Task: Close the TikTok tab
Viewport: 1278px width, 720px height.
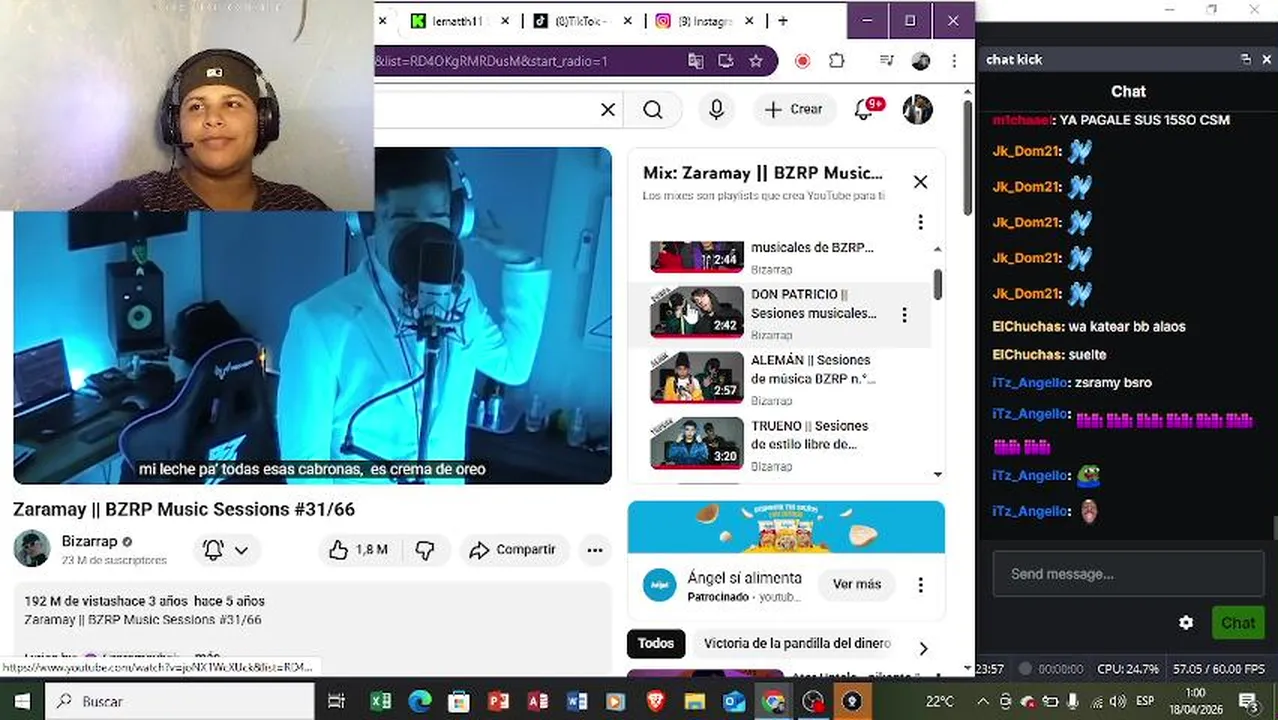Action: pyautogui.click(x=627, y=21)
